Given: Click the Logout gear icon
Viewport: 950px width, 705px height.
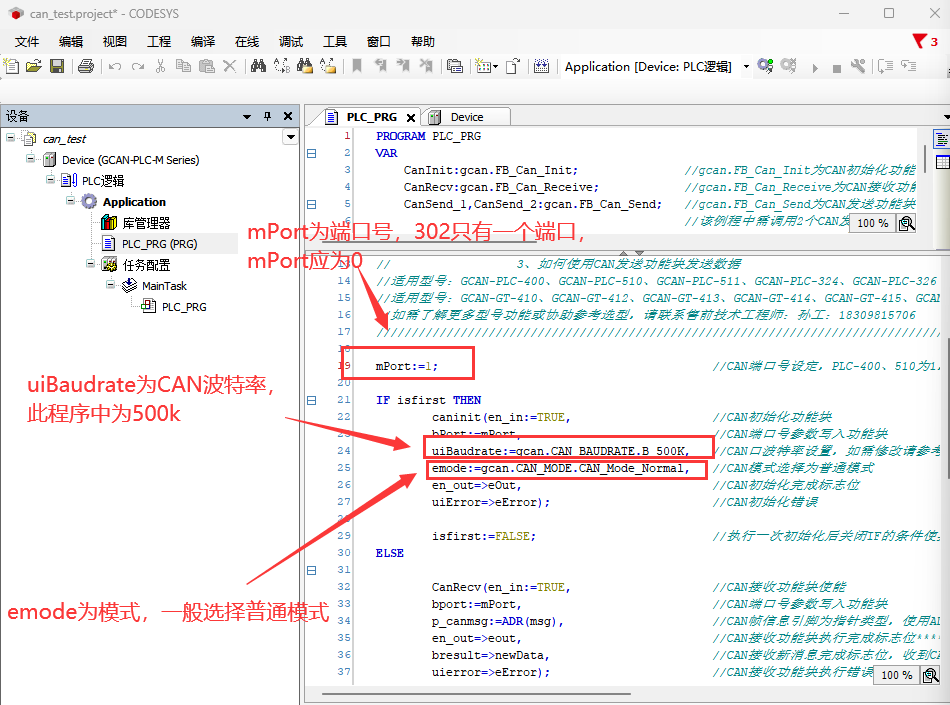Looking at the screenshot, I should [x=788, y=65].
